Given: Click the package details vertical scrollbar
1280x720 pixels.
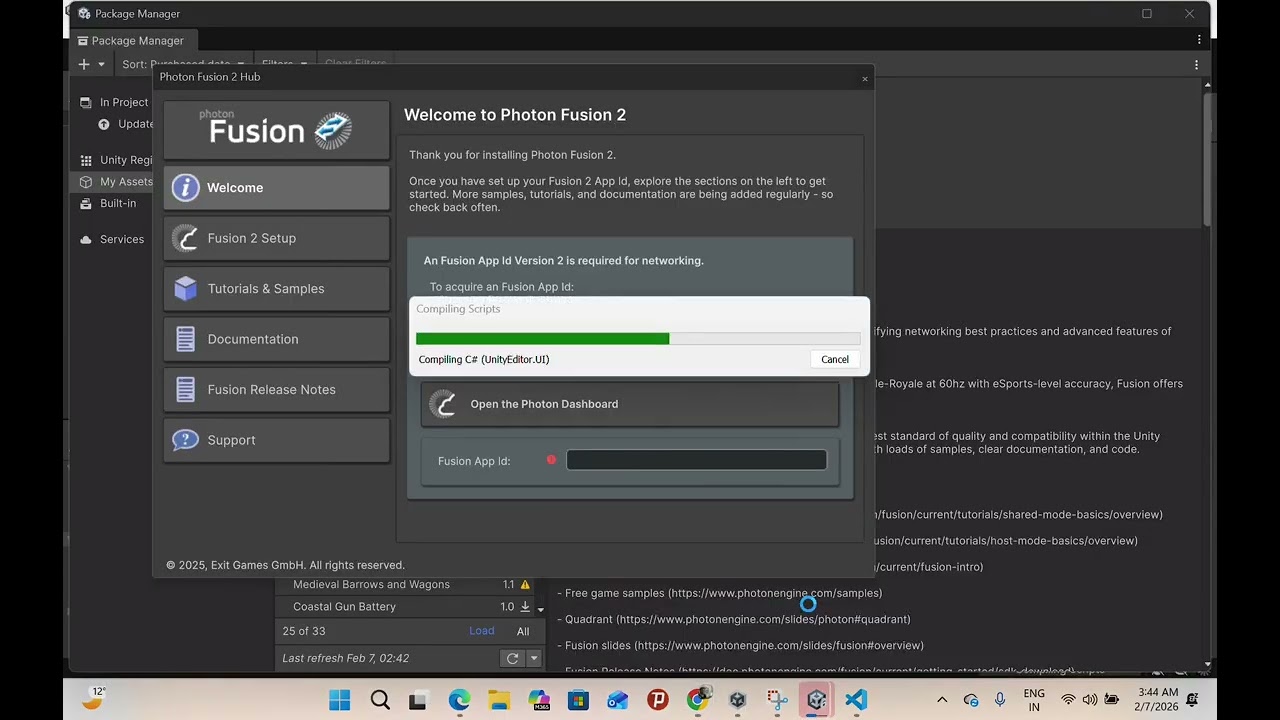Looking at the screenshot, I should [x=1208, y=158].
